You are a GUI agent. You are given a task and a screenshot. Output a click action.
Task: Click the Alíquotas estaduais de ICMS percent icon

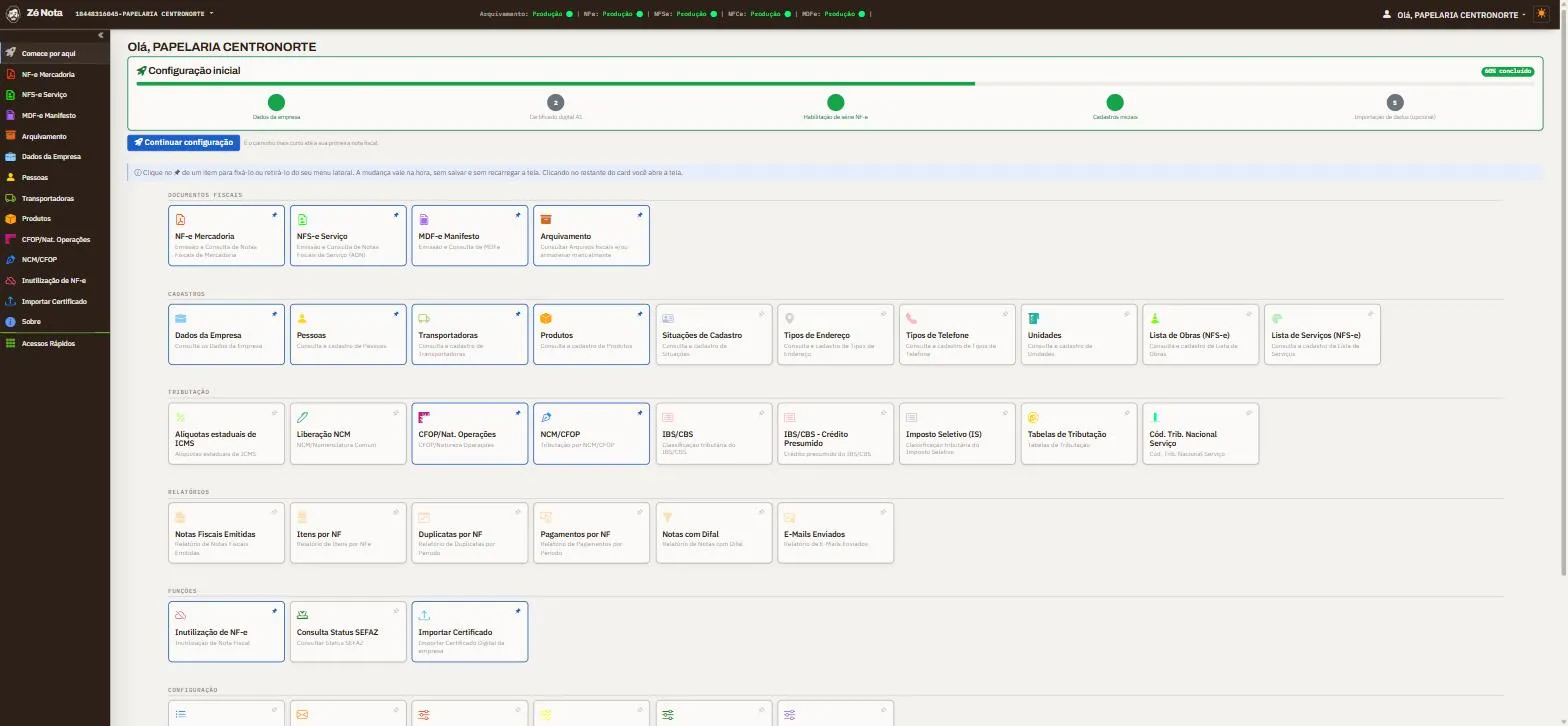[180, 417]
